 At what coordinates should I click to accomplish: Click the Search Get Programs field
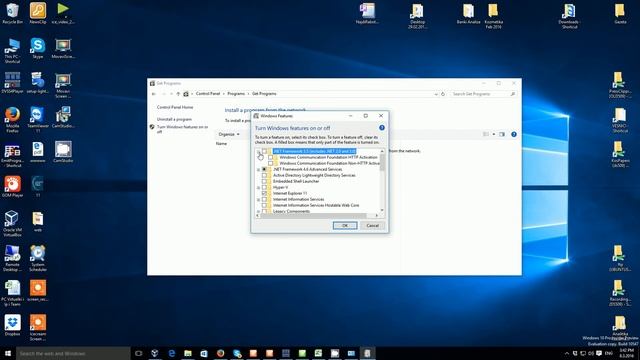483,94
